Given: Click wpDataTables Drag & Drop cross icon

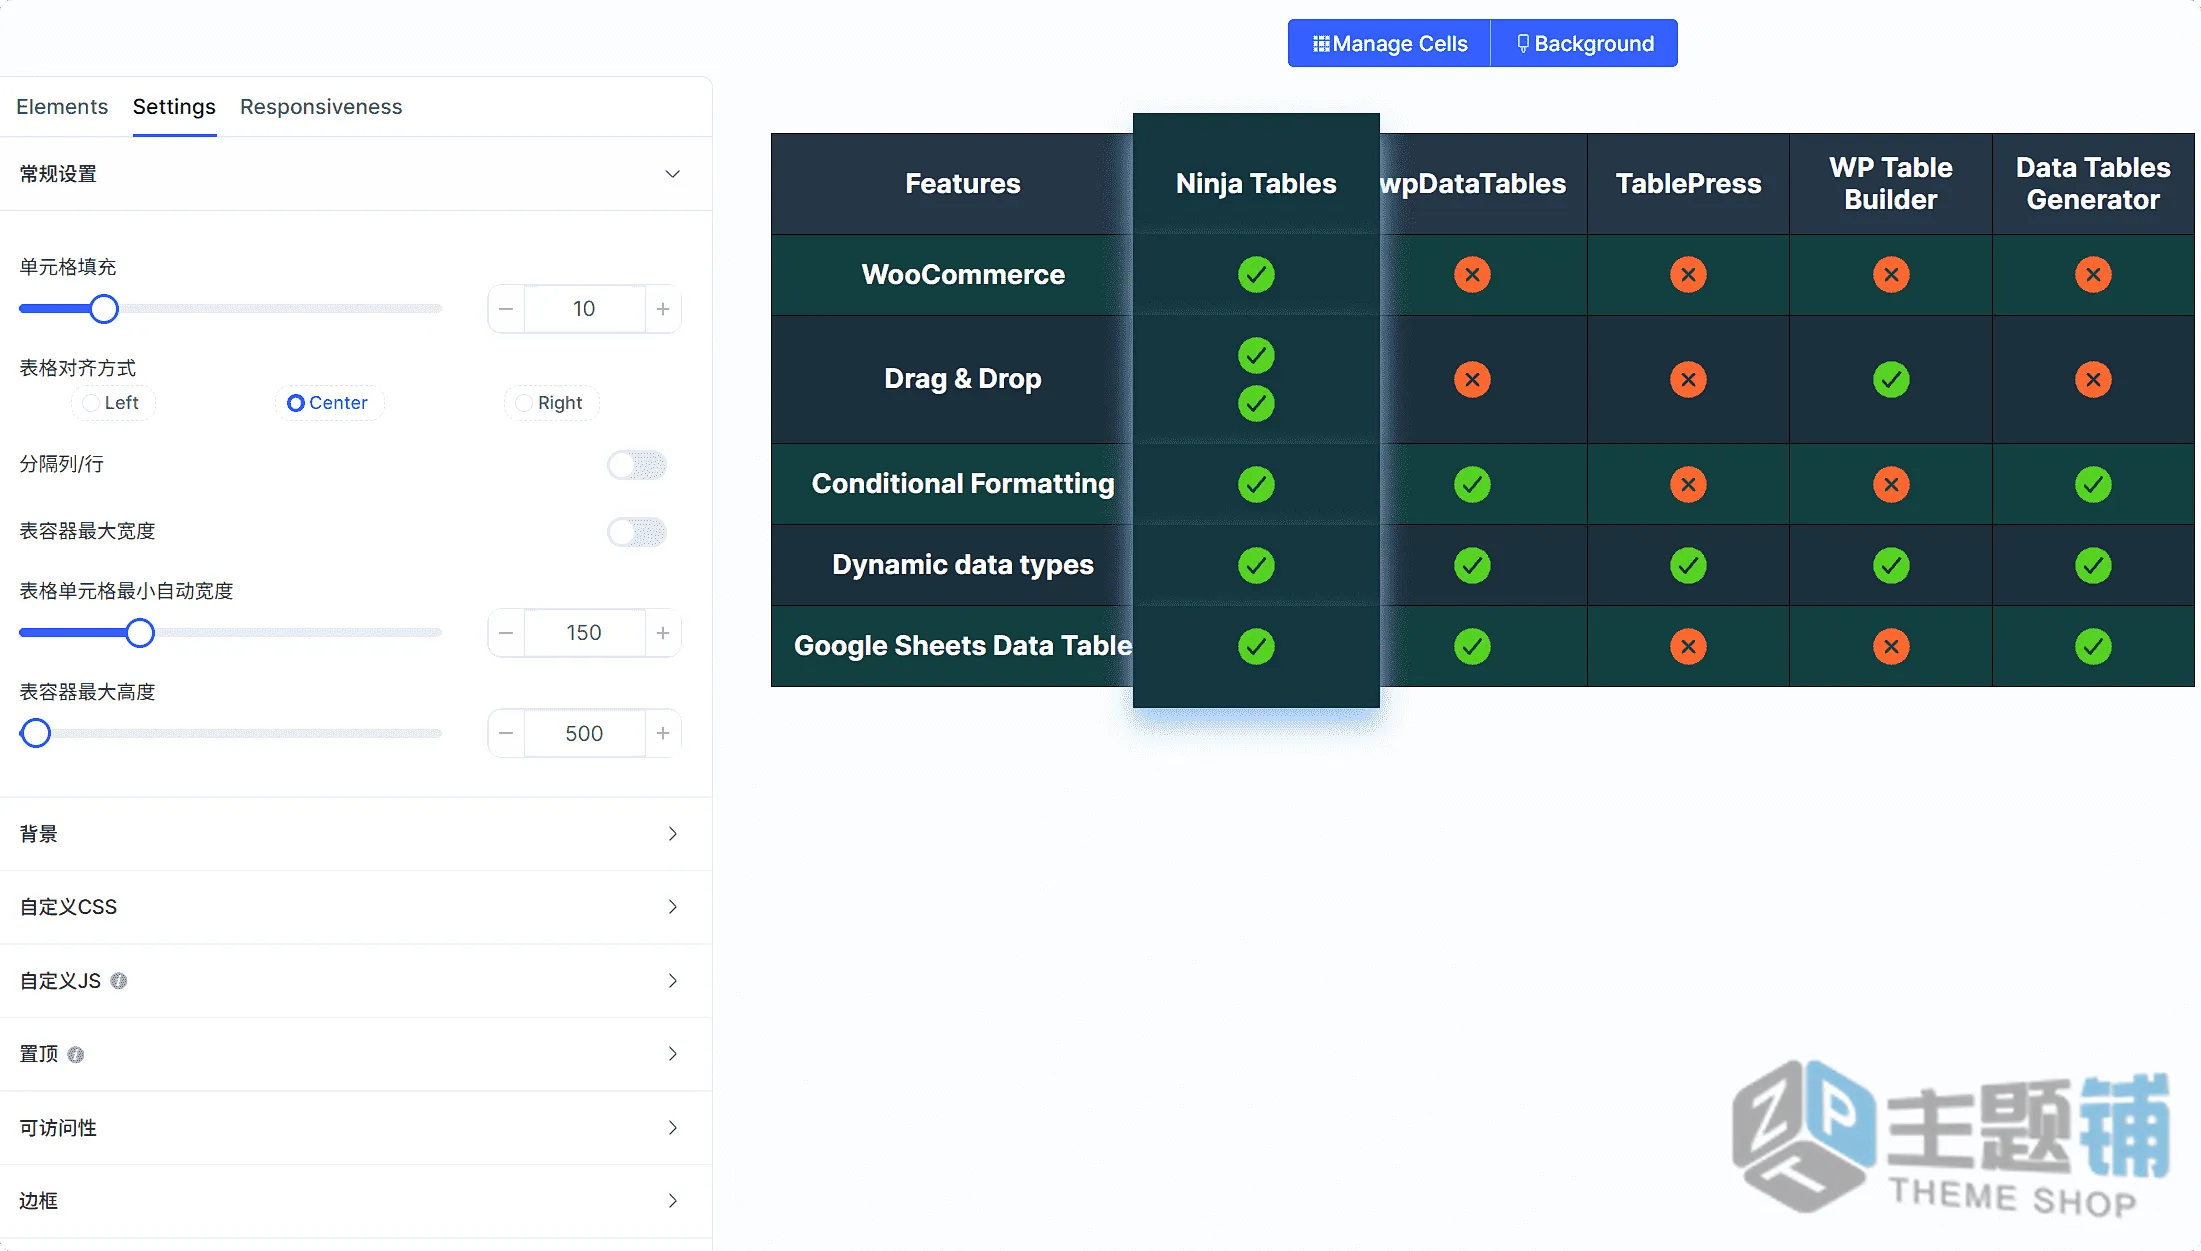Looking at the screenshot, I should (1472, 379).
